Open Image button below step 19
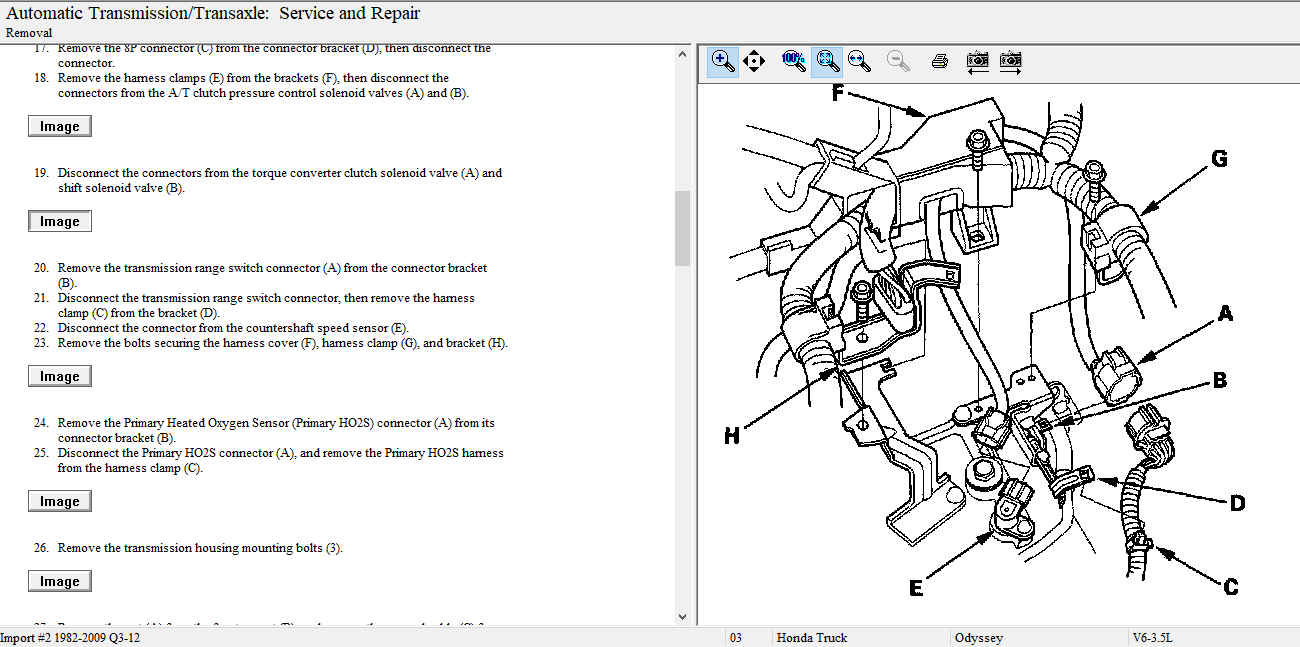Screen dimensions: 1300x647 (60, 222)
